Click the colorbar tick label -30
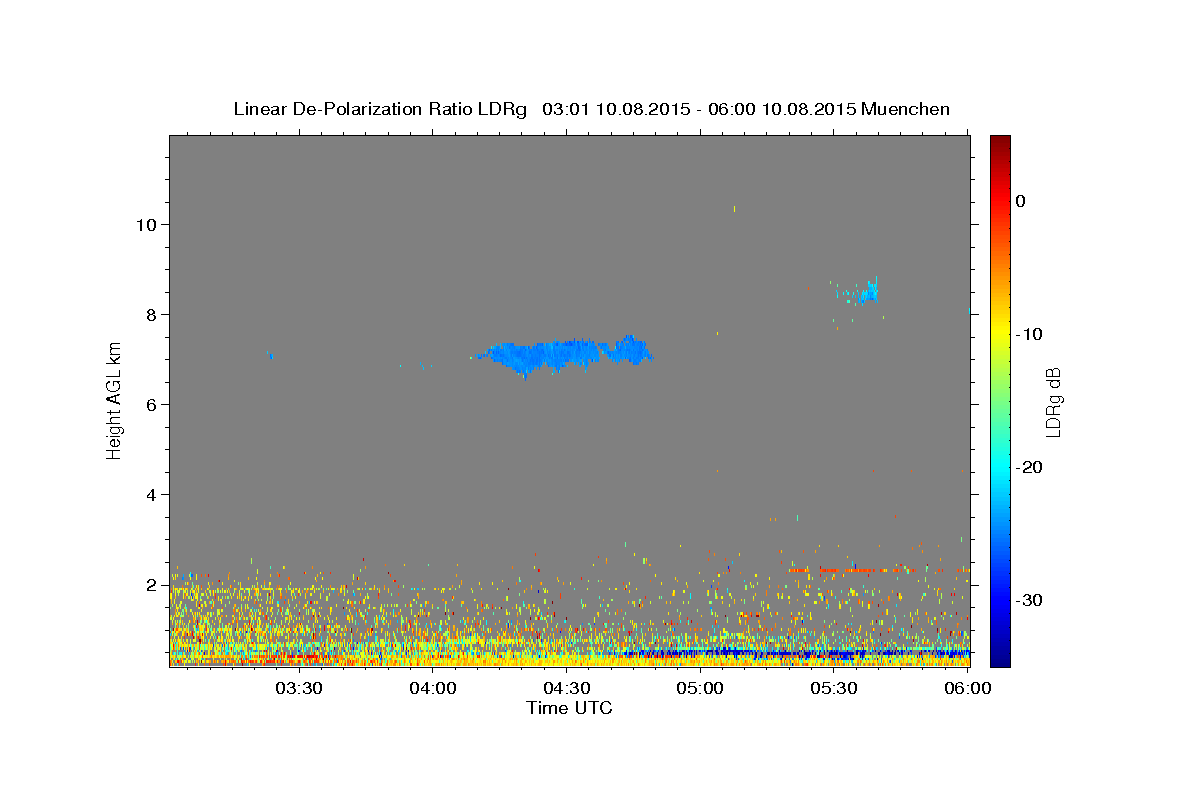 1030,600
